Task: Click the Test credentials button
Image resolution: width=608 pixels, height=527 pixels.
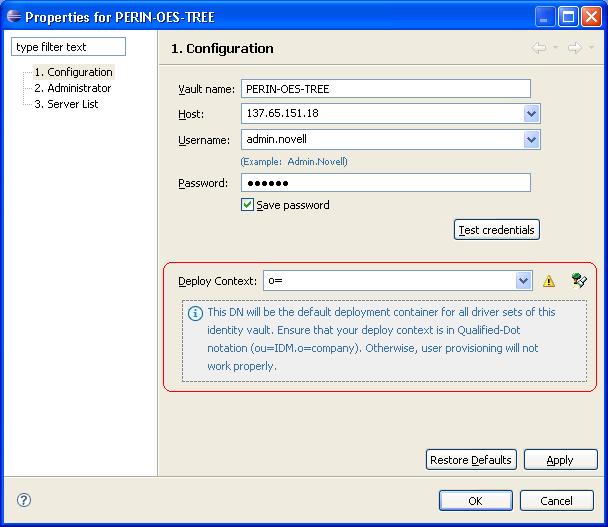Action: pyautogui.click(x=497, y=230)
